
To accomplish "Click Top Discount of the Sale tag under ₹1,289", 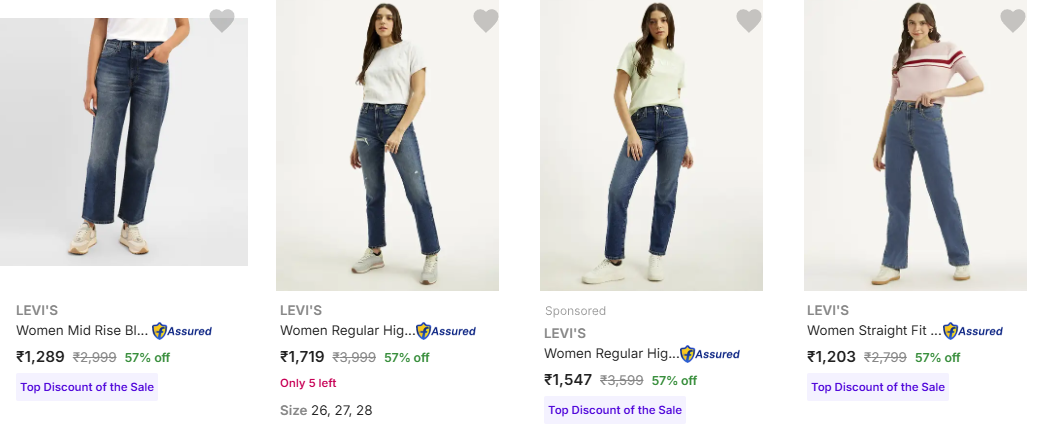I will pyautogui.click(x=87, y=387).
